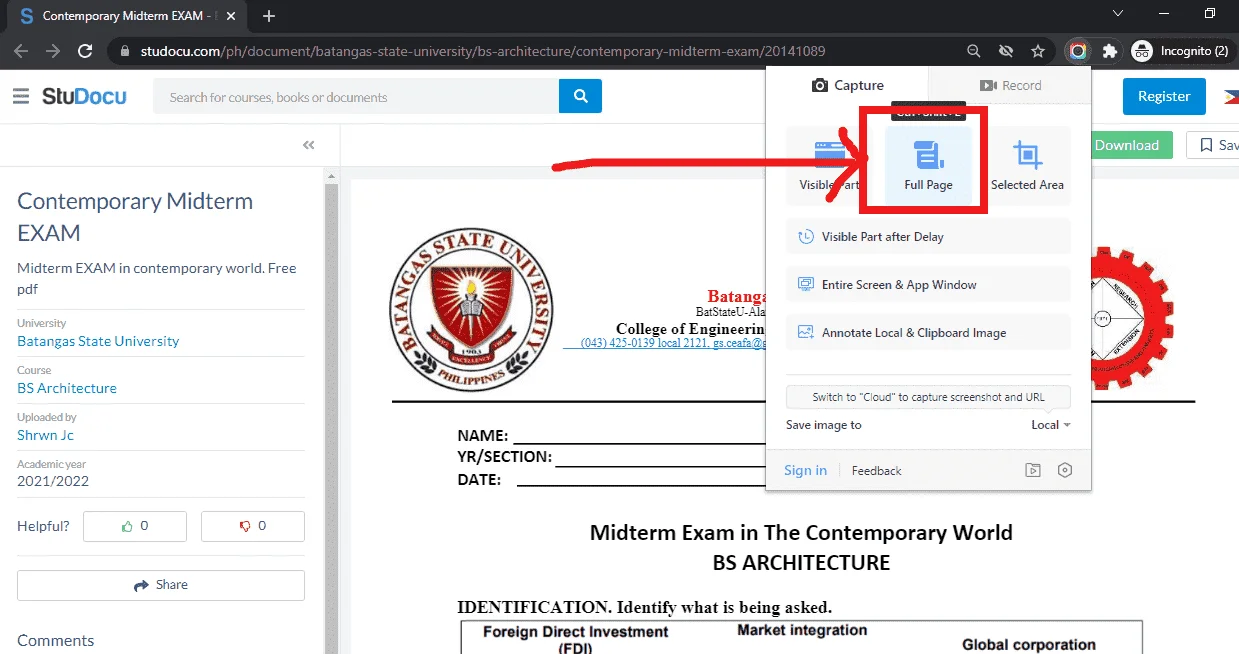This screenshot has width=1239, height=654.
Task: Open the StuDocu hamburger menu
Action: pos(21,96)
